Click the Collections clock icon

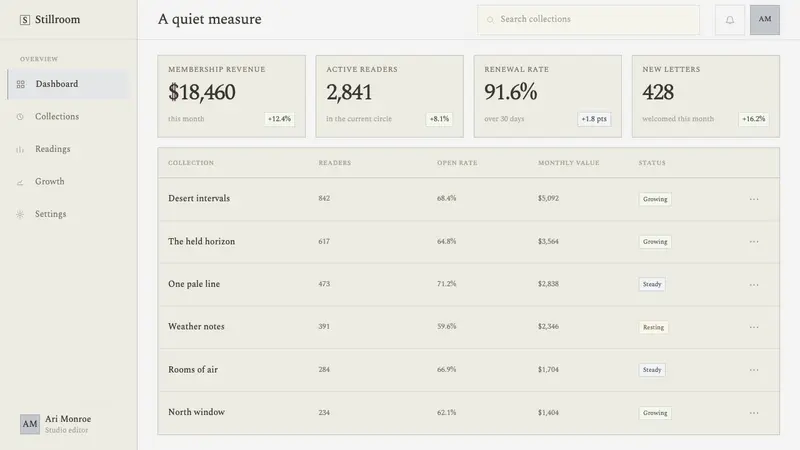coord(20,117)
